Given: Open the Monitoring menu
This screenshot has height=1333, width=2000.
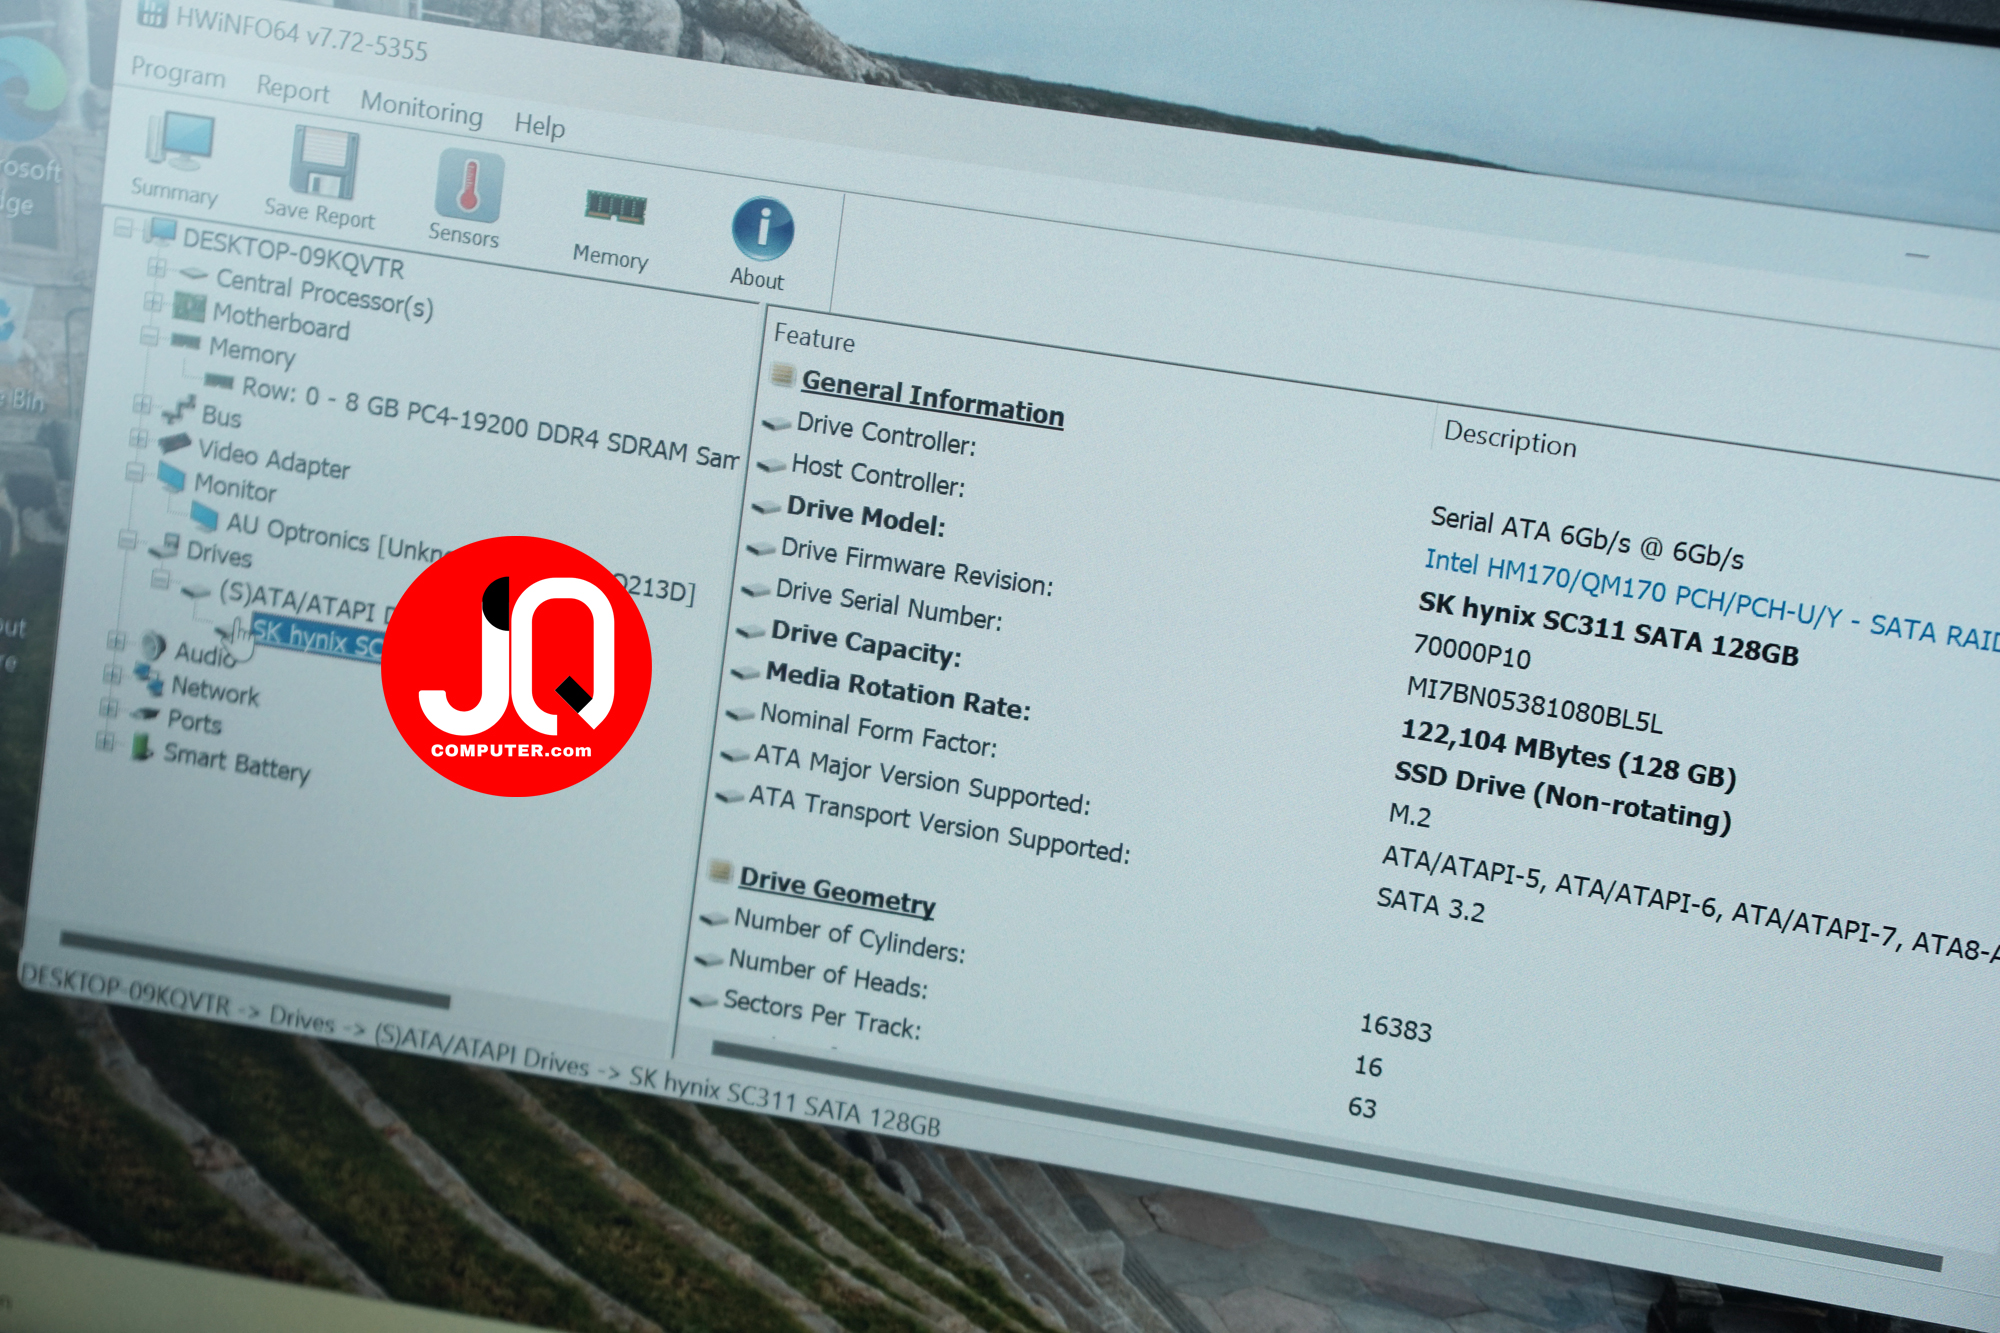Looking at the screenshot, I should [421, 107].
